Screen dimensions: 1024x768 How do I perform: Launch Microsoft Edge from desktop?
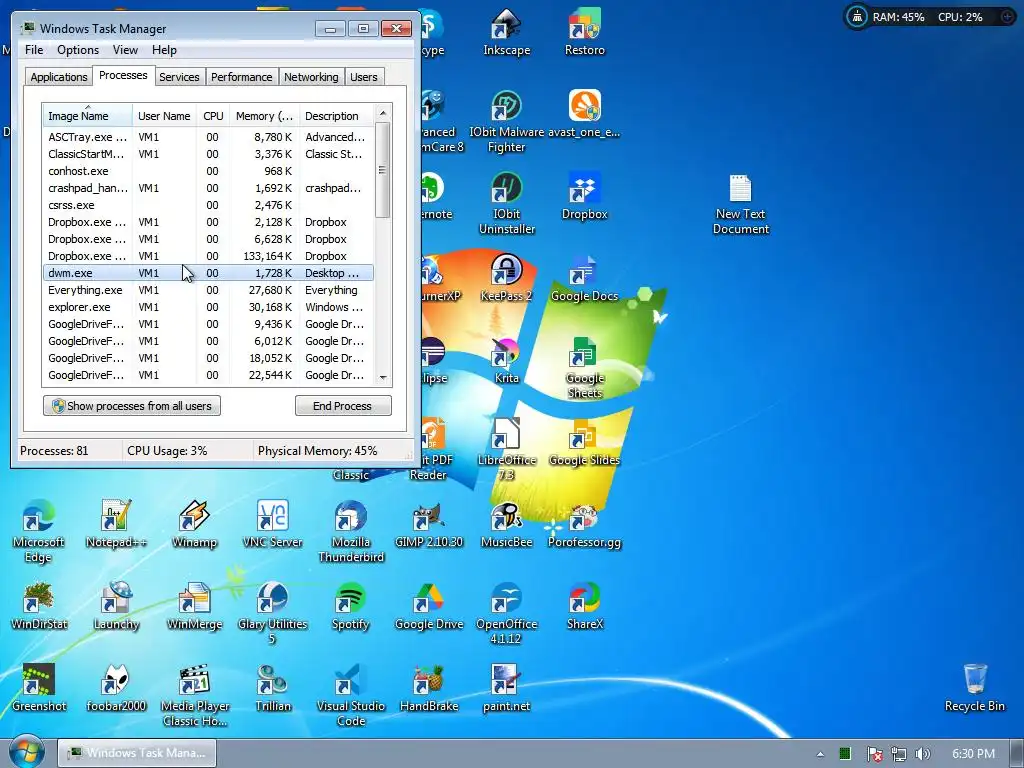tap(38, 532)
